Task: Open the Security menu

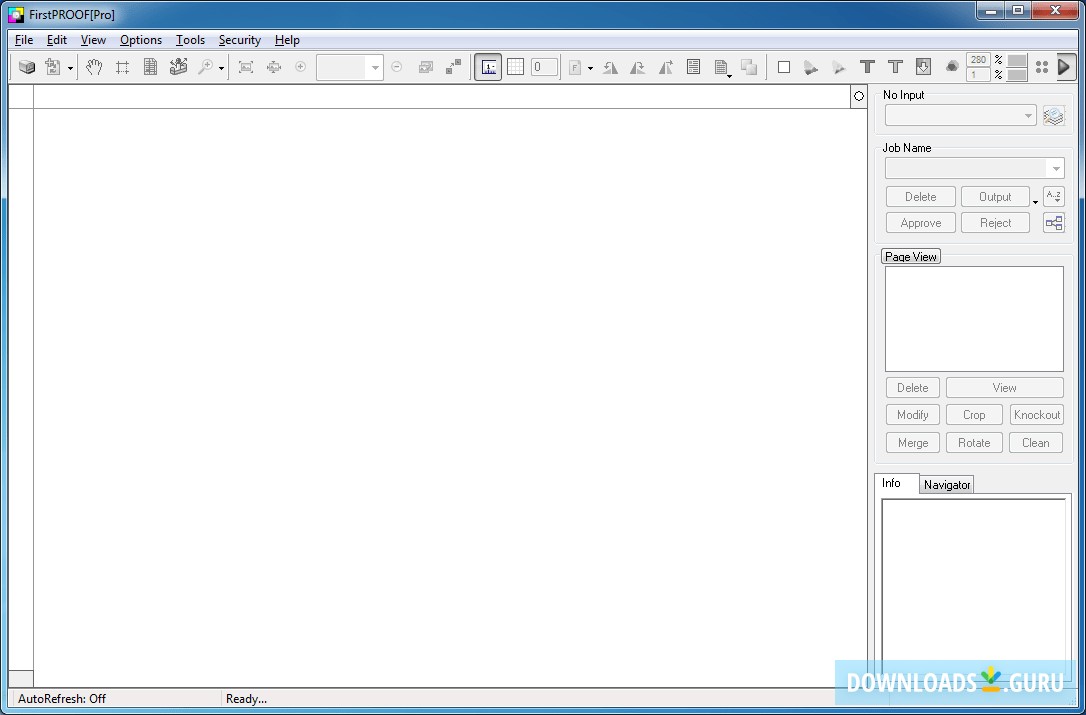Action: [240, 40]
